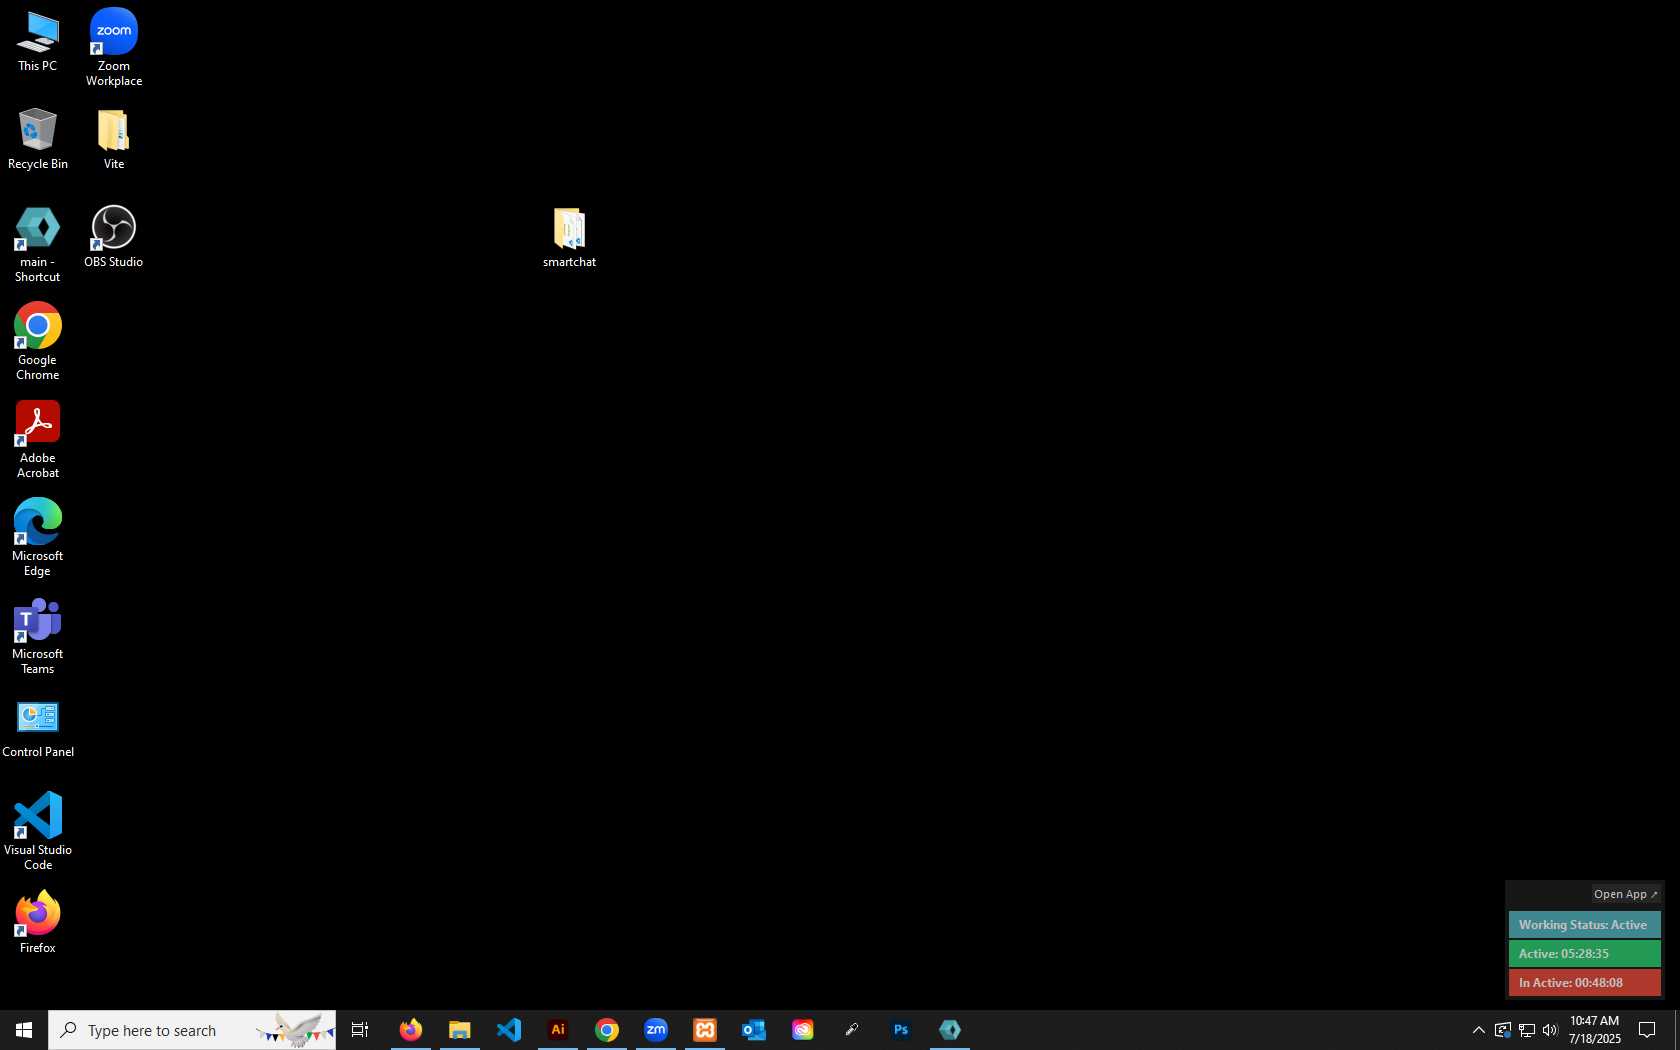The width and height of the screenshot is (1680, 1050).
Task: Select the OBS Studio desktop shortcut
Action: [113, 237]
